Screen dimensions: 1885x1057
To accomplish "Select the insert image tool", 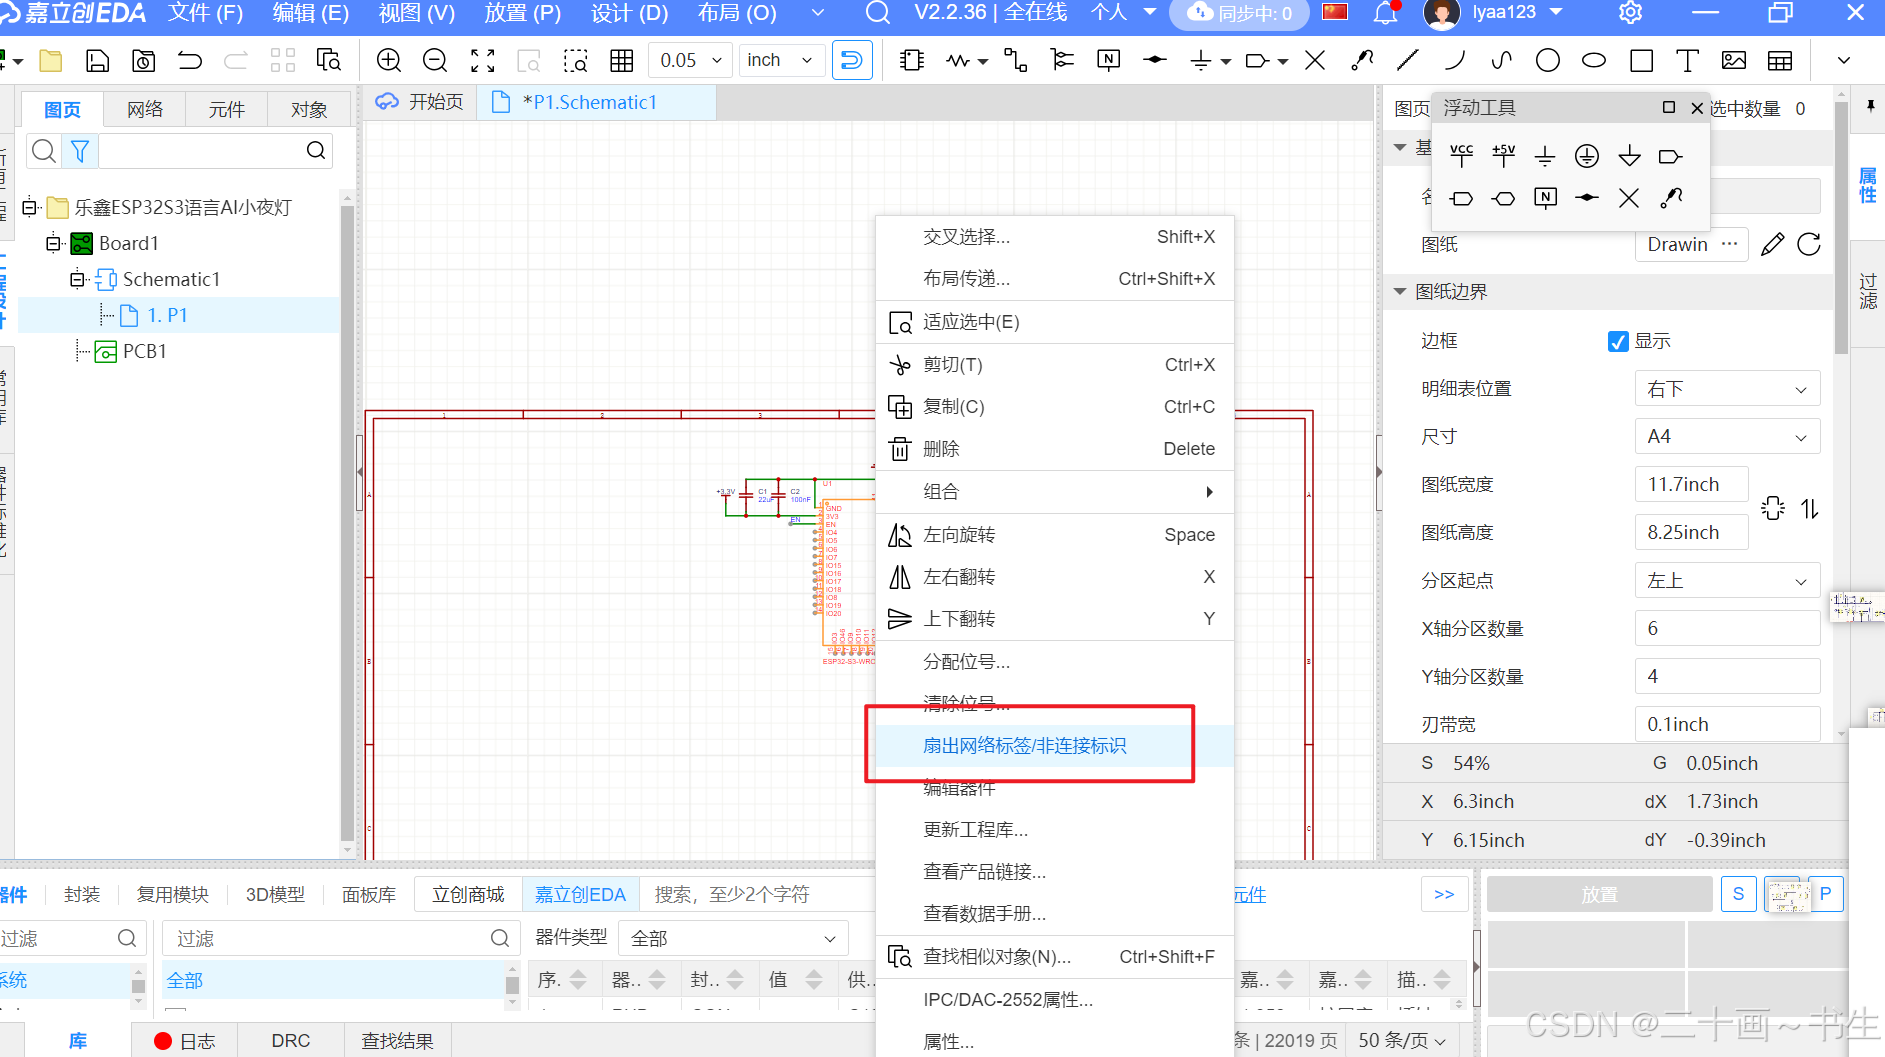I will tap(1734, 61).
